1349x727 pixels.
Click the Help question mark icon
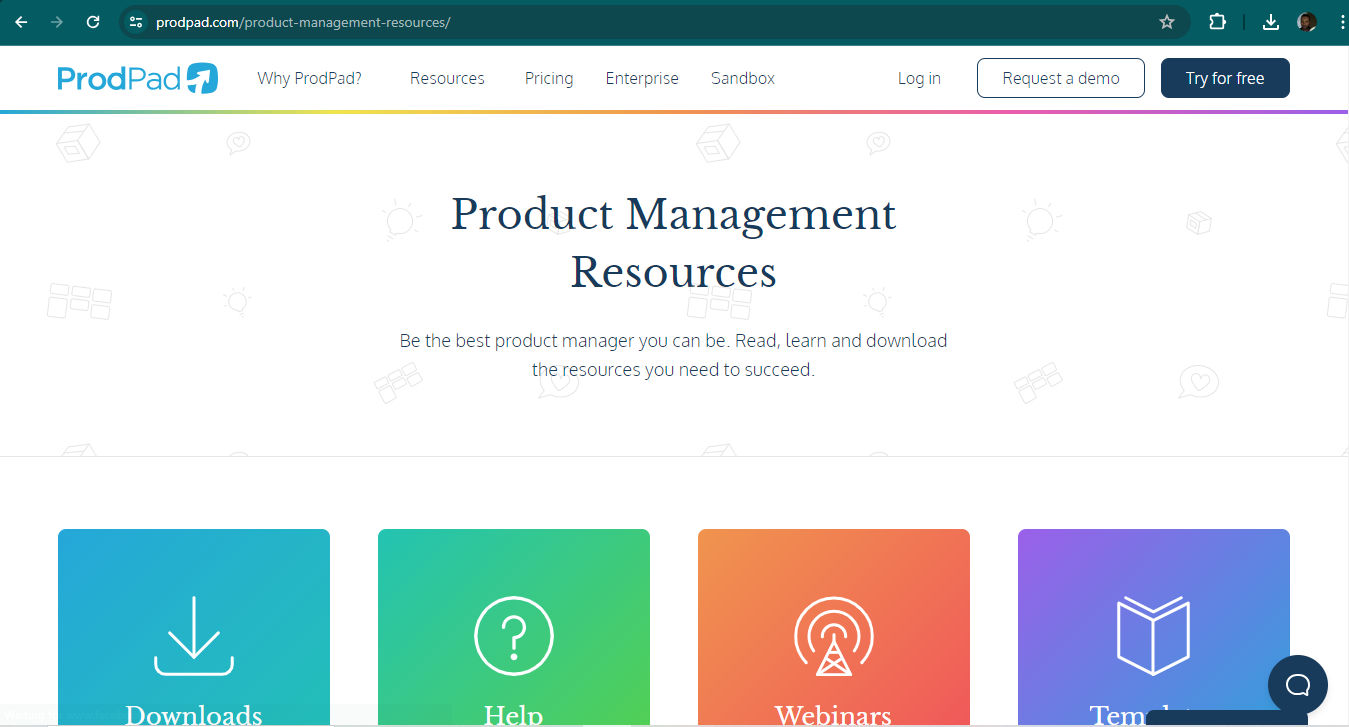(x=513, y=636)
